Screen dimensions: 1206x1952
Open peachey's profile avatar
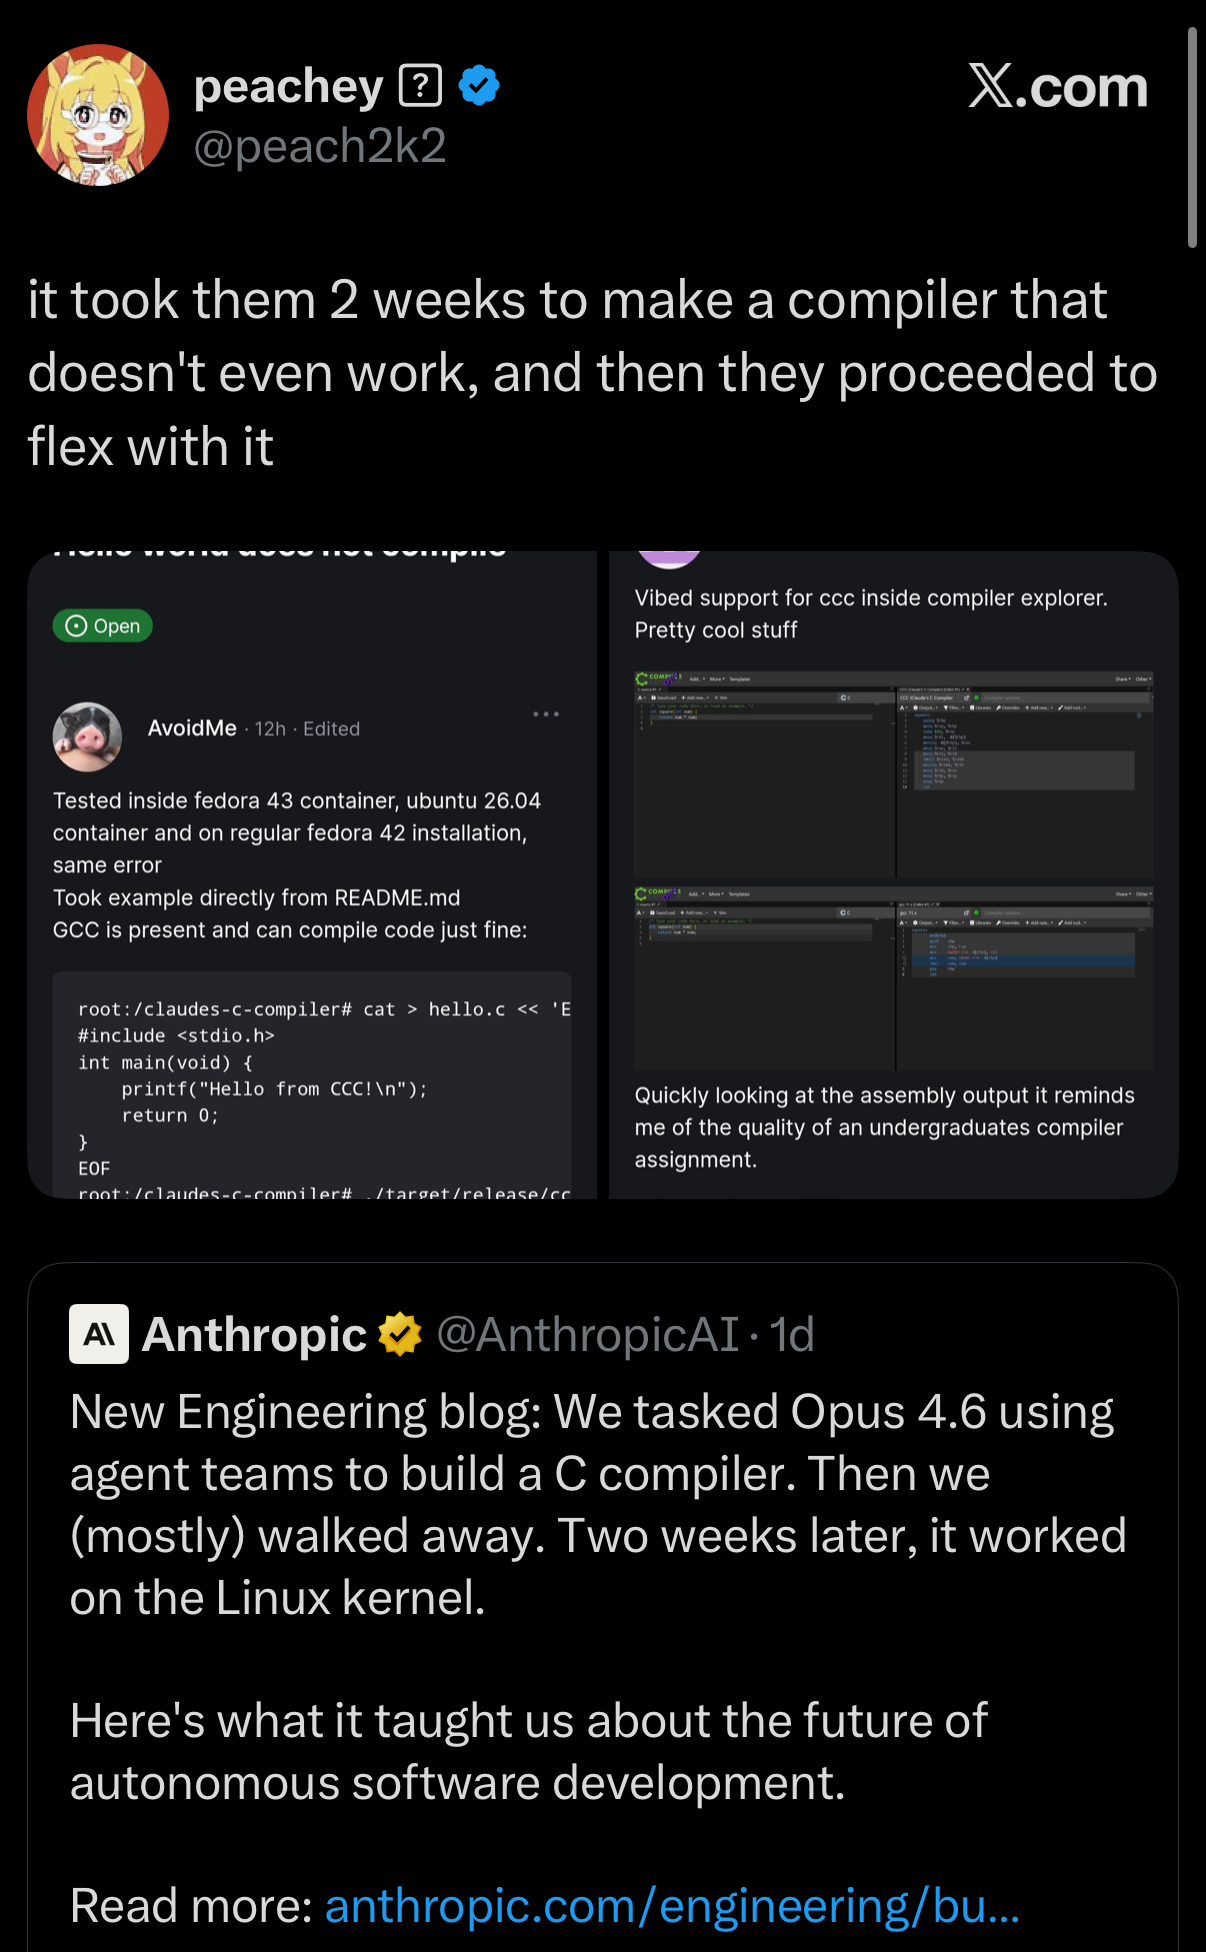coord(98,115)
